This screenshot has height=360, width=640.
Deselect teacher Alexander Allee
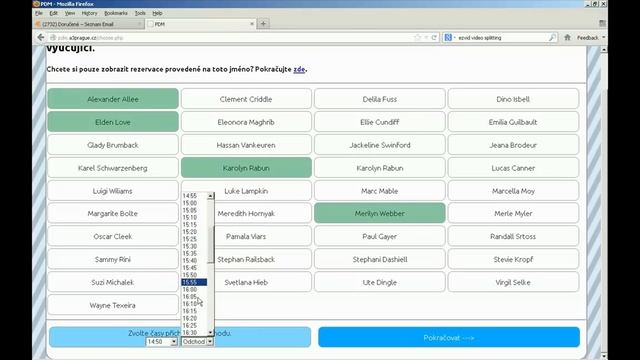tap(113, 99)
